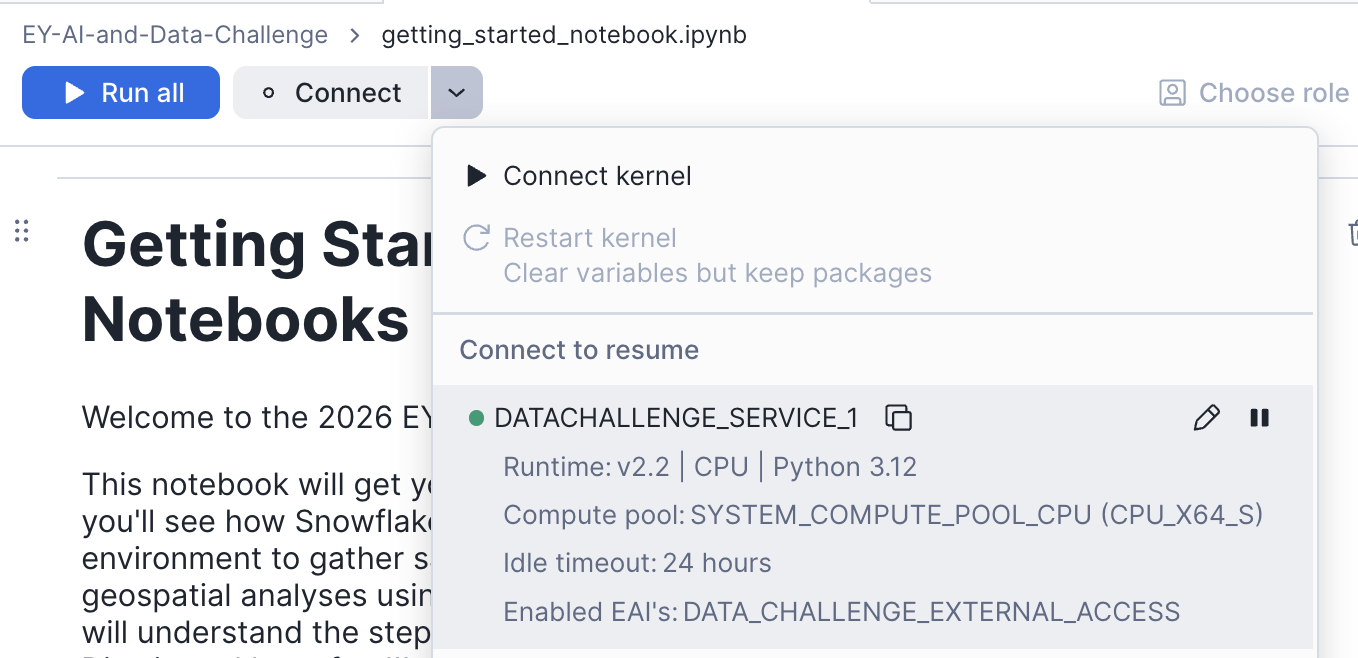
Task: Click the Connect button
Action: 331,93
